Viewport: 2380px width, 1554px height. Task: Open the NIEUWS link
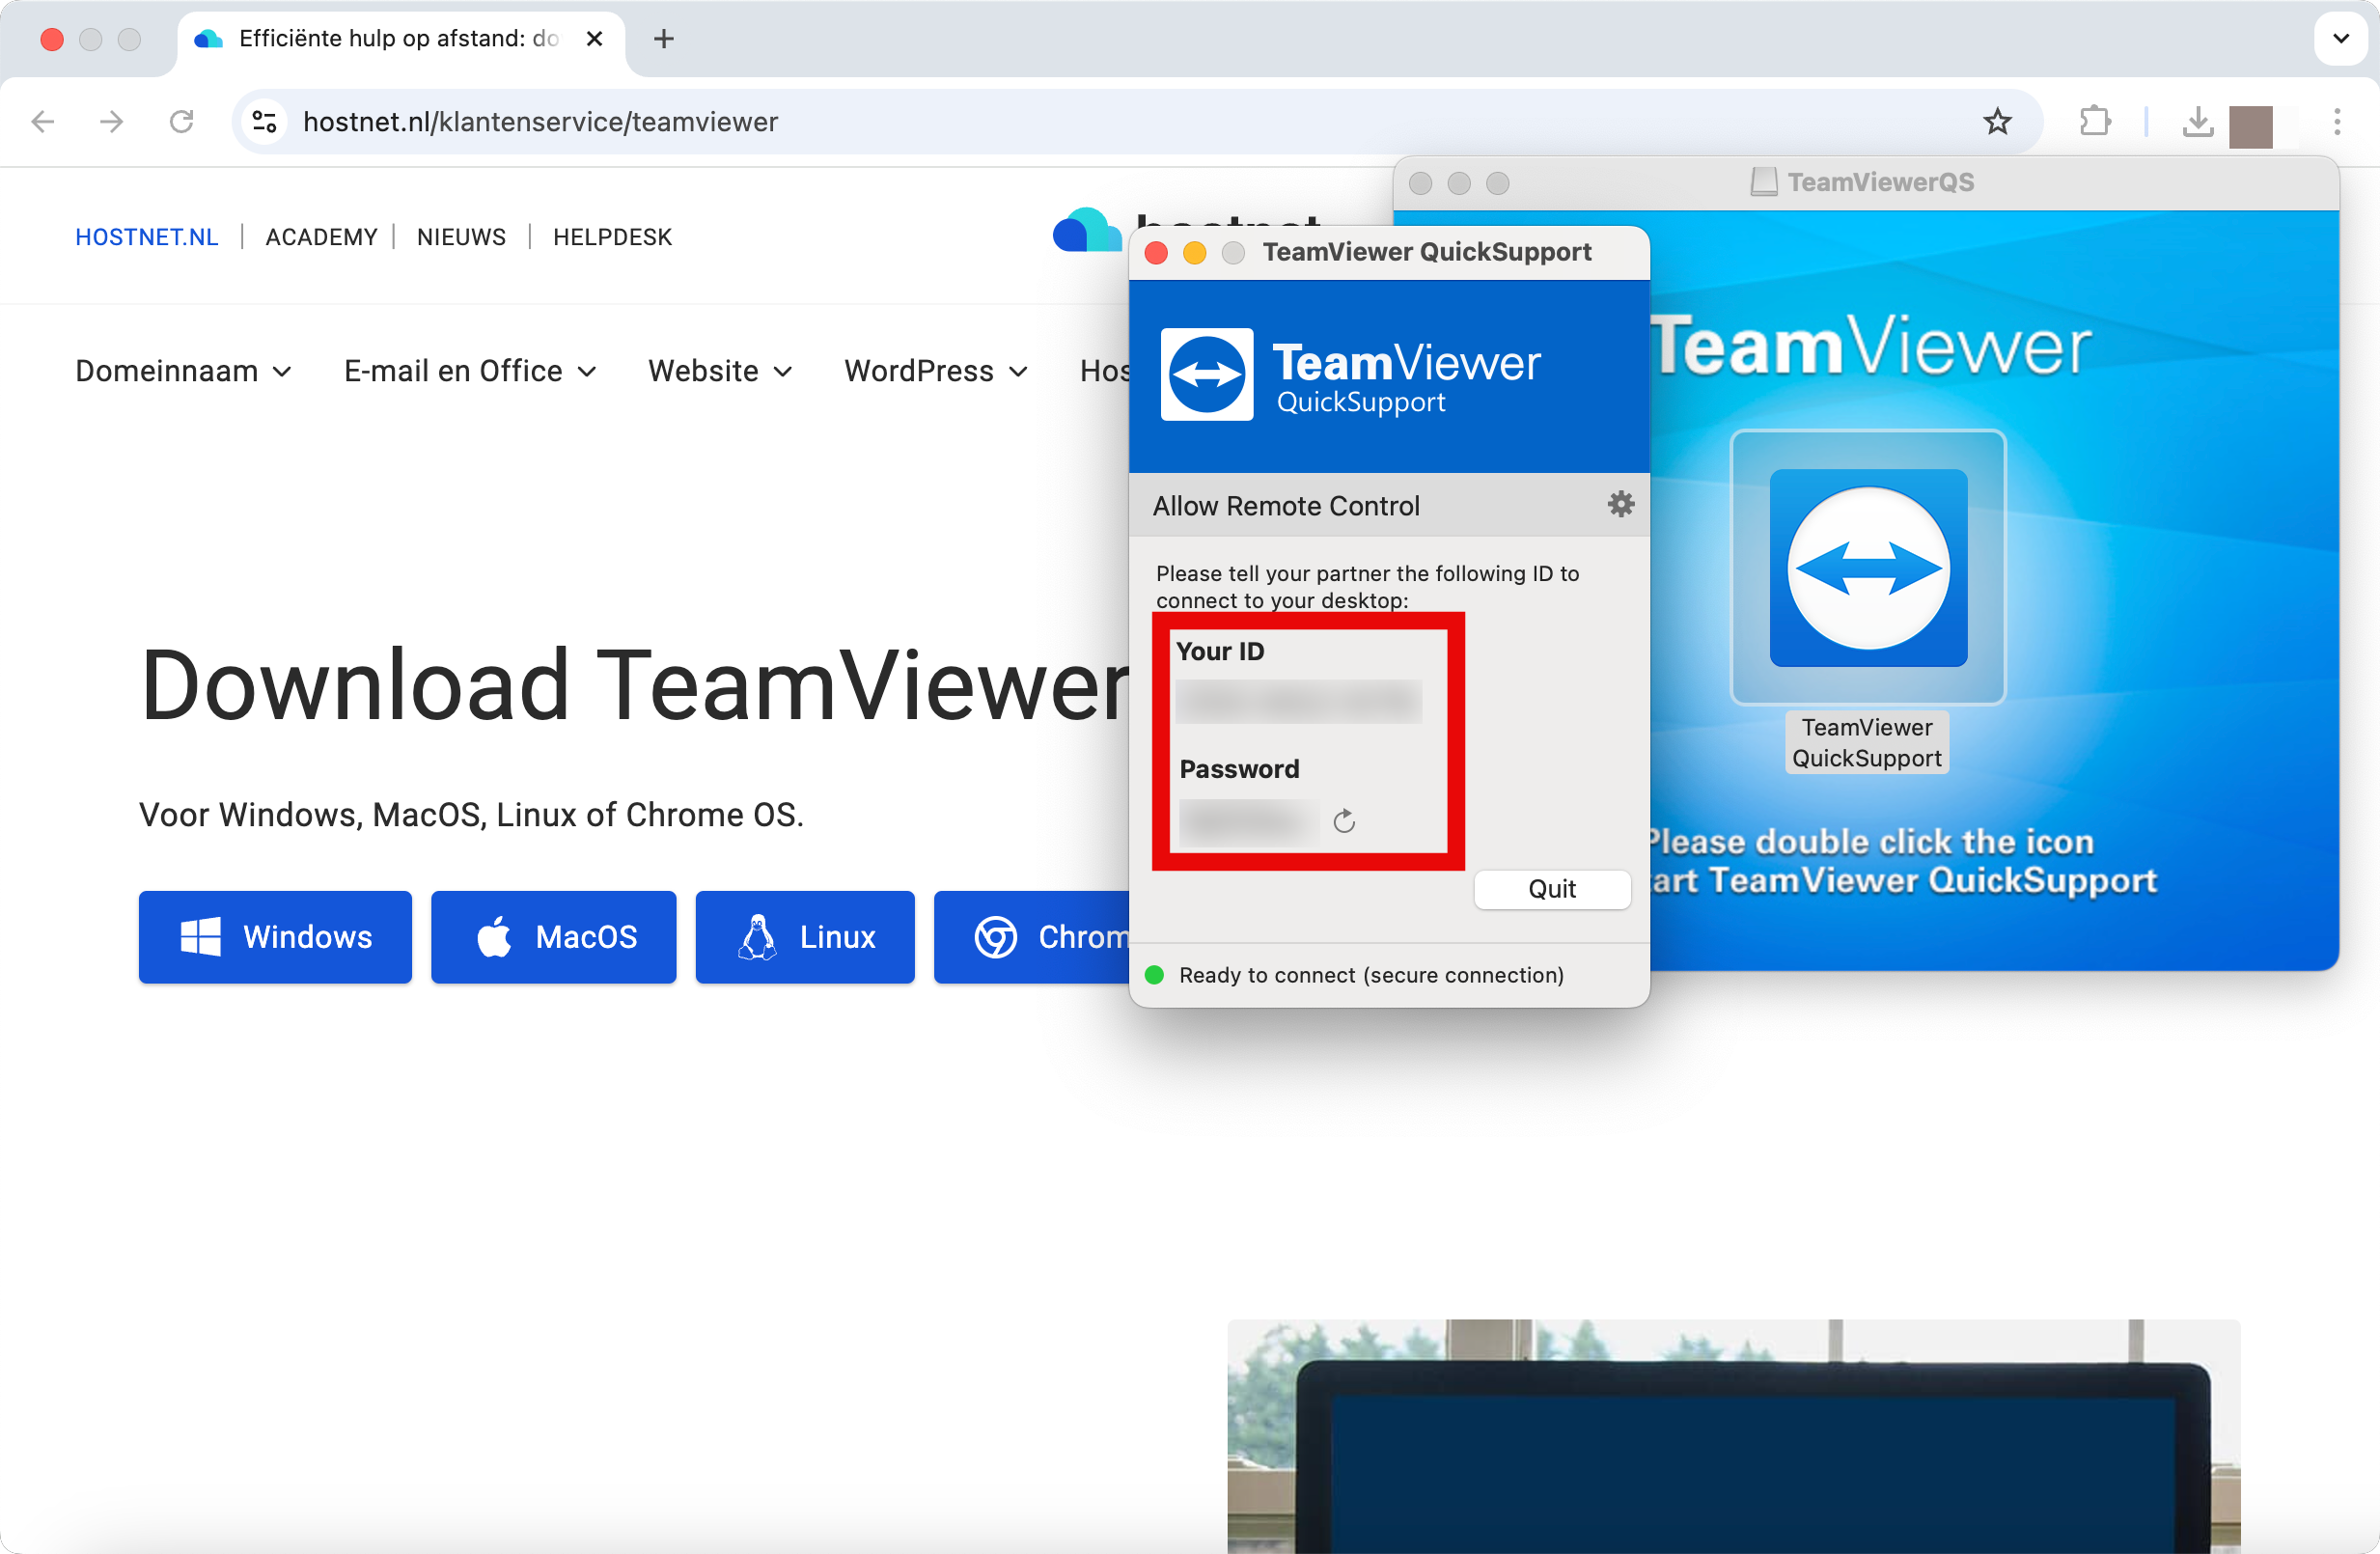pyautogui.click(x=461, y=237)
